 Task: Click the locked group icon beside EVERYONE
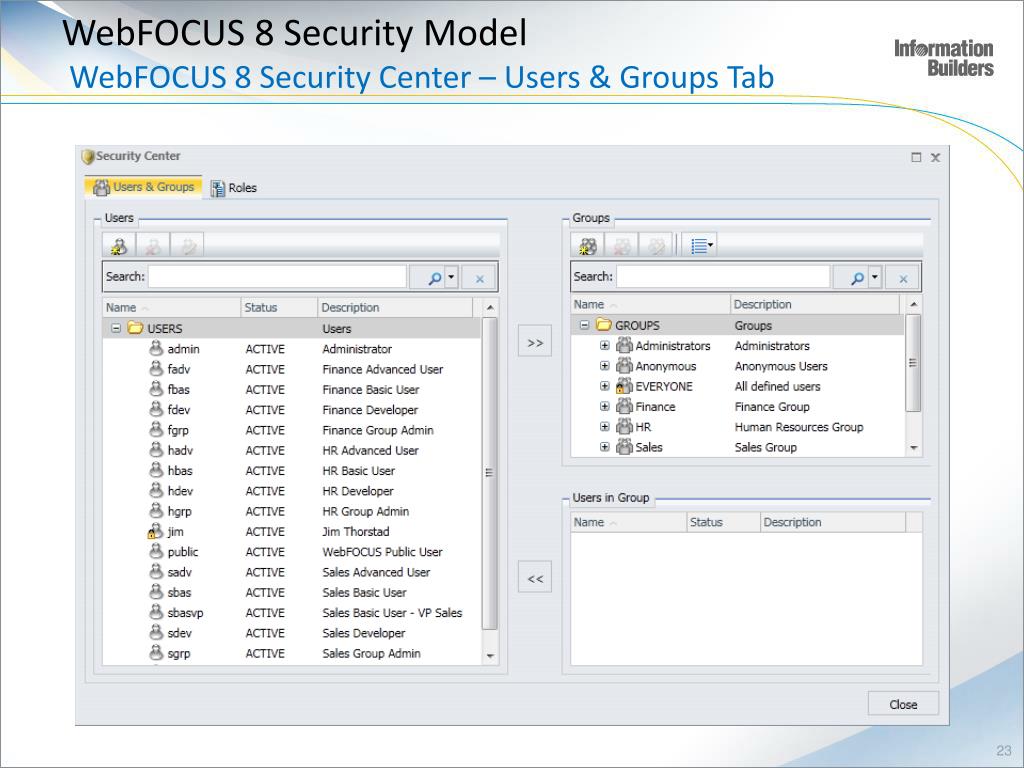[624, 385]
